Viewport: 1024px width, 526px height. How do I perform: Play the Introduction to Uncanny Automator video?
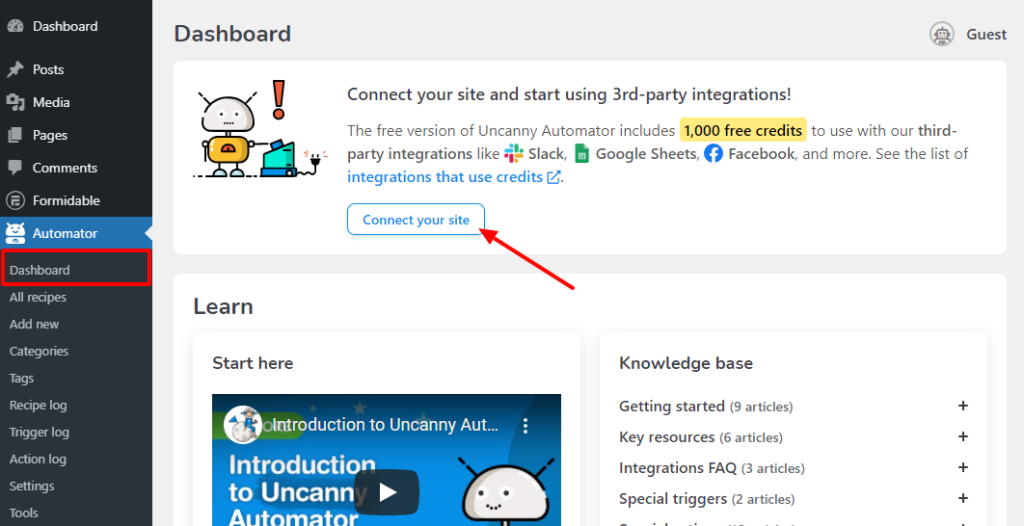(388, 492)
